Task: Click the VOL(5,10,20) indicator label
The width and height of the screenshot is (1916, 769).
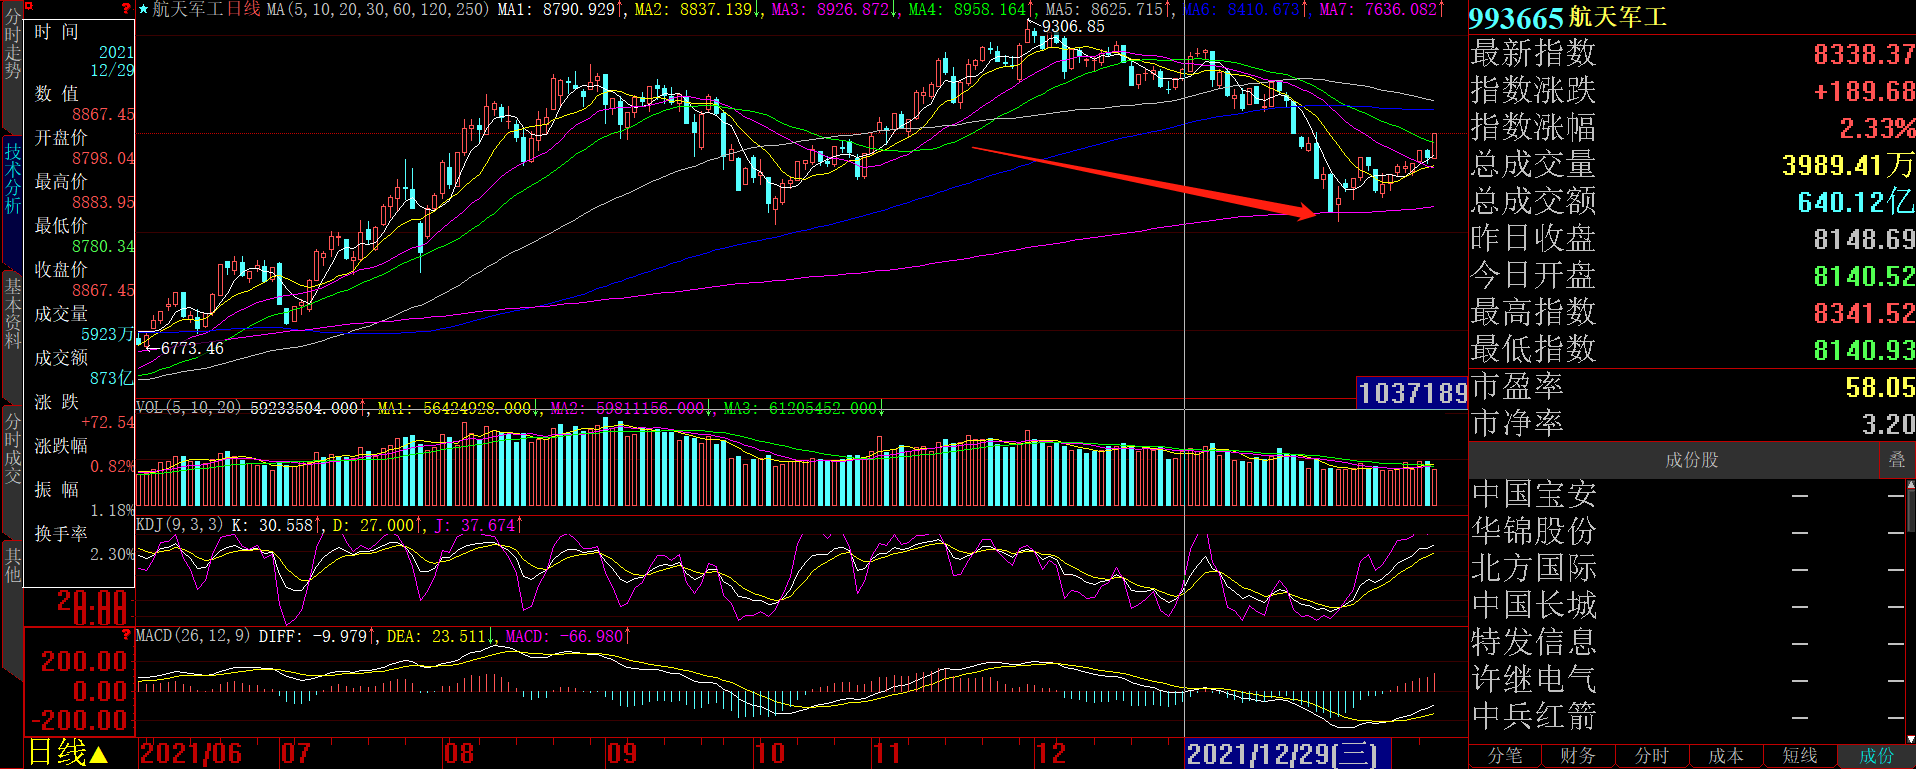Action: click(x=189, y=408)
